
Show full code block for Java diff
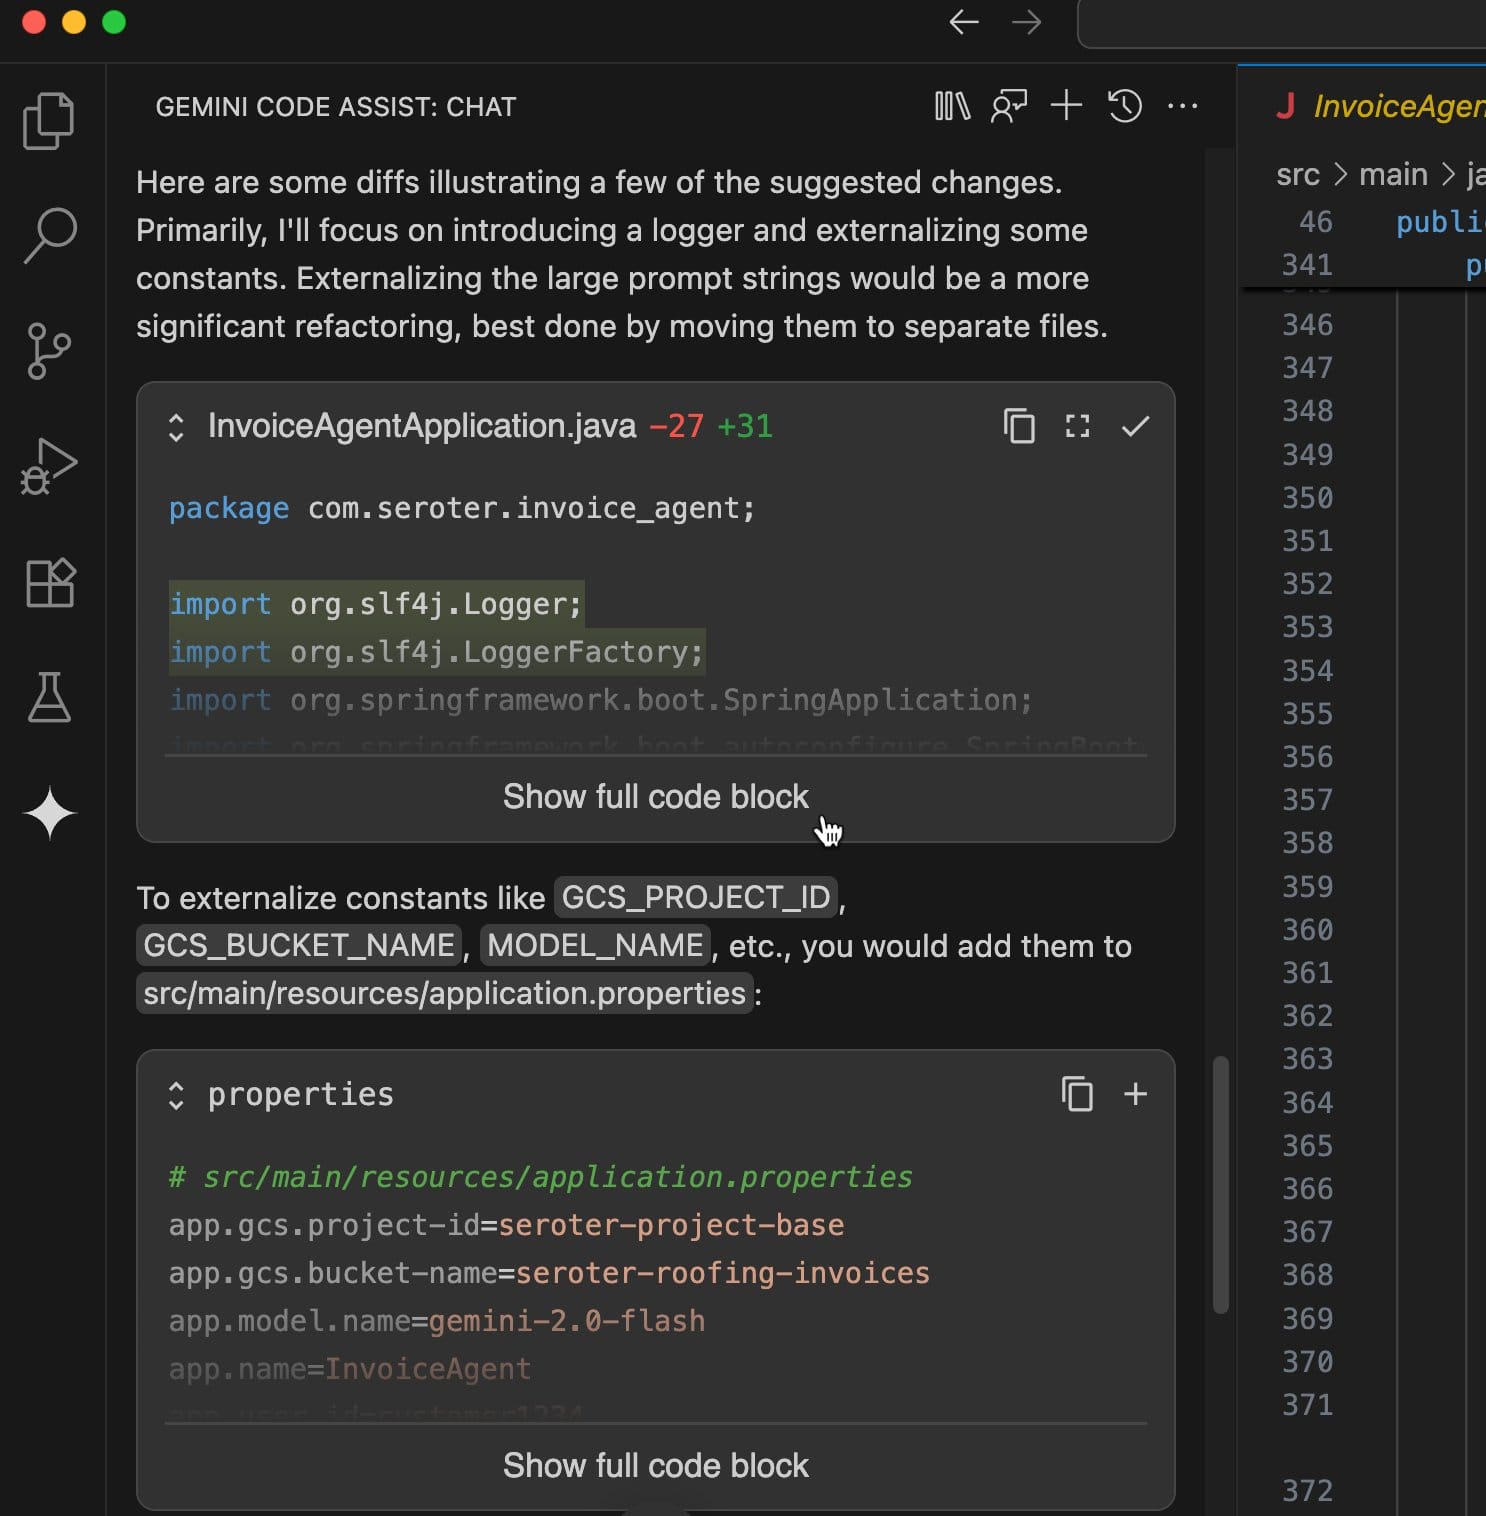click(x=656, y=797)
